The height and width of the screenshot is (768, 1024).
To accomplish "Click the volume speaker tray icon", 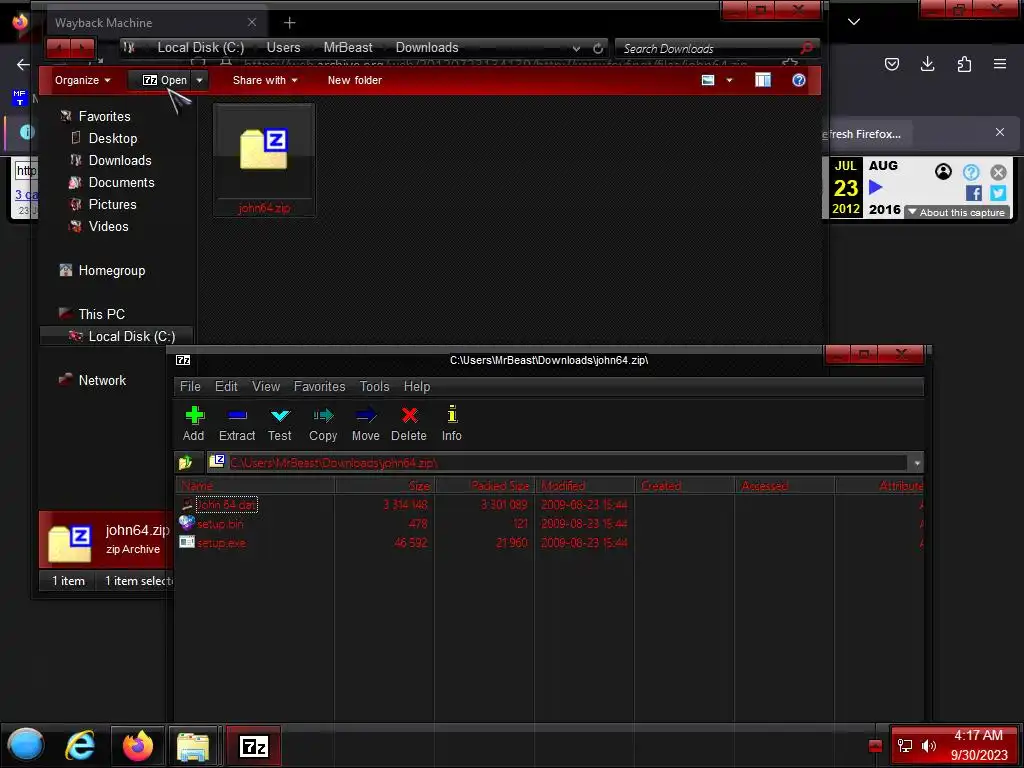I will [x=928, y=746].
